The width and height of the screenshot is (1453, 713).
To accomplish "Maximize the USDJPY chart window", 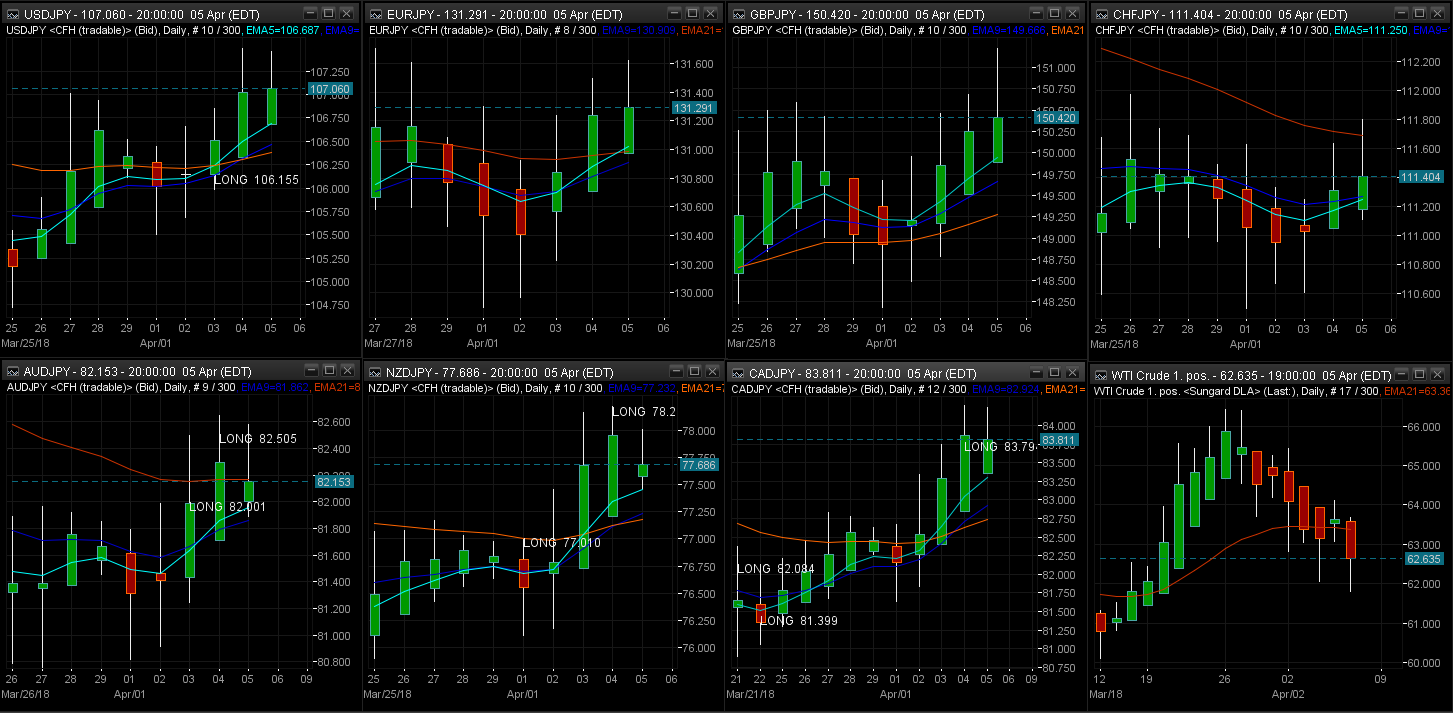I will [328, 13].
